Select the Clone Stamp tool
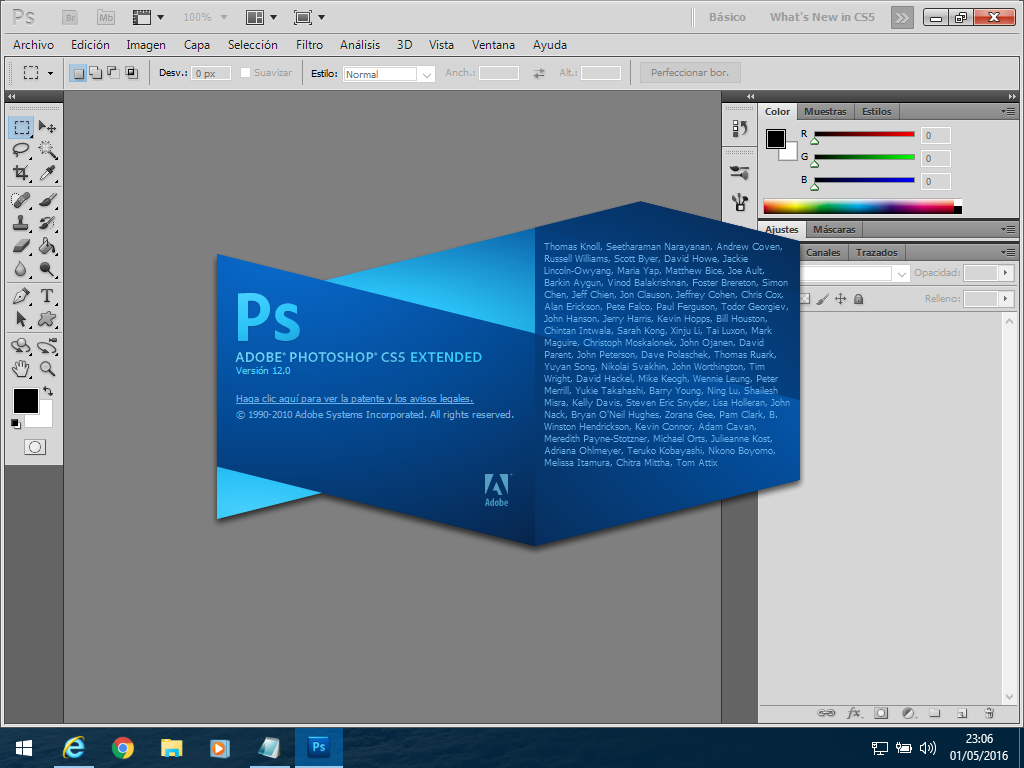This screenshot has width=1024, height=768. [21, 223]
